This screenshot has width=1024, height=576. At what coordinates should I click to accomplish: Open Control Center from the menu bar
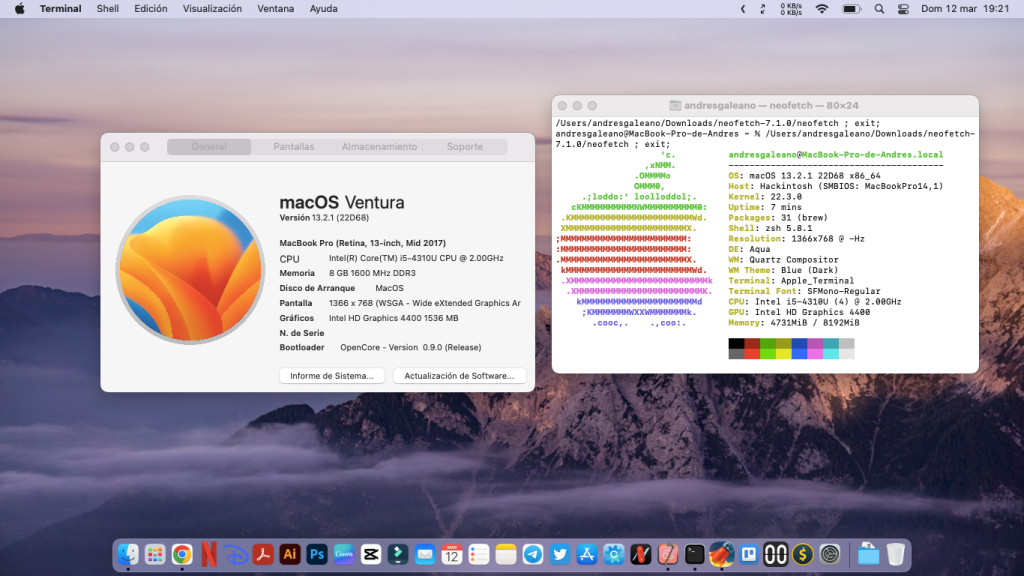(x=903, y=9)
